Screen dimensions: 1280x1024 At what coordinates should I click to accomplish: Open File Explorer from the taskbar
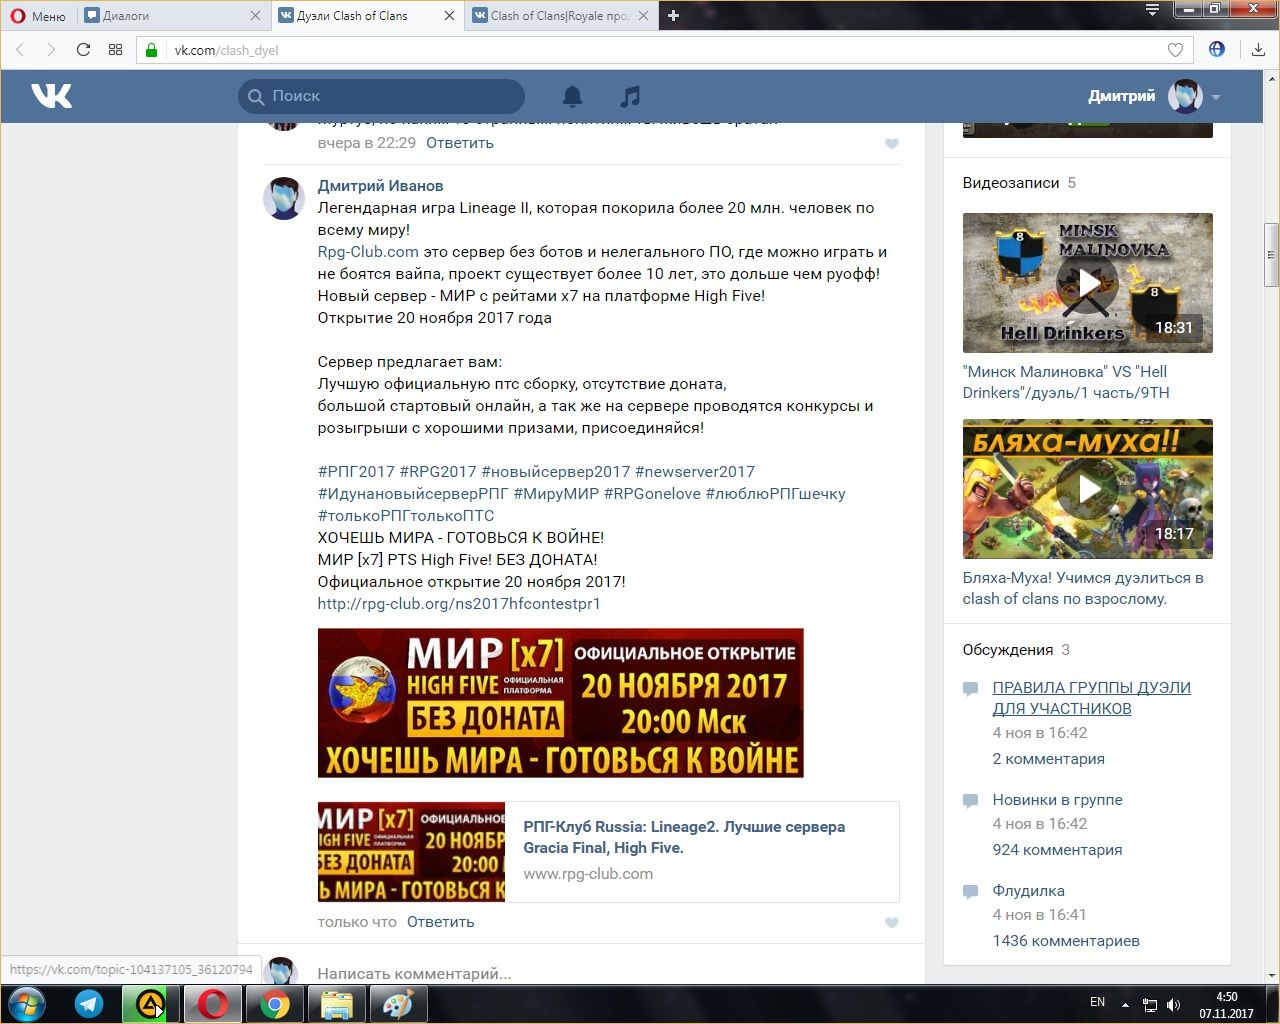tap(336, 1004)
